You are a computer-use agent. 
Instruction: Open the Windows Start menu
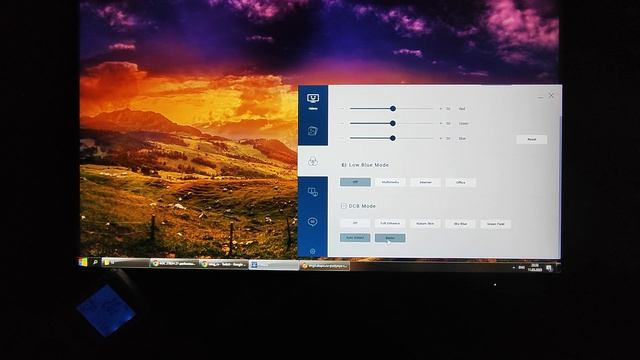[x=83, y=262]
